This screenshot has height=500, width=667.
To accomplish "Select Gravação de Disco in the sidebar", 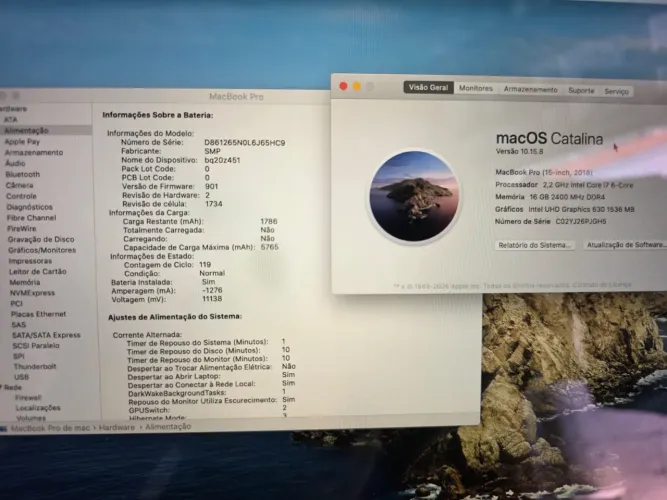I will pyautogui.click(x=41, y=239).
